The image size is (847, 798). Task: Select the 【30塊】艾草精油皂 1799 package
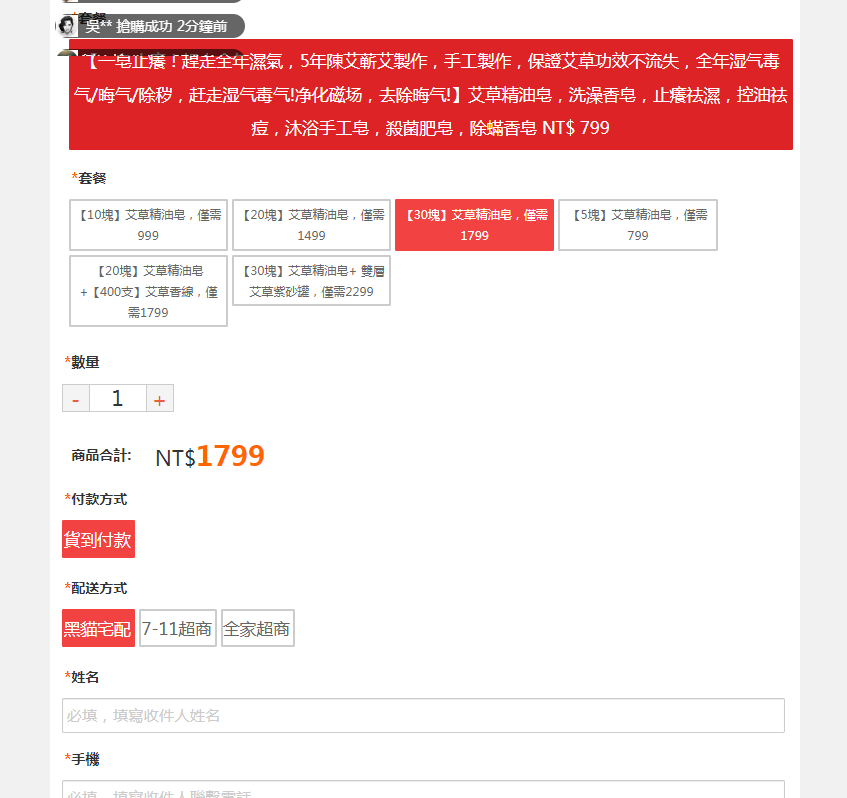click(x=474, y=225)
